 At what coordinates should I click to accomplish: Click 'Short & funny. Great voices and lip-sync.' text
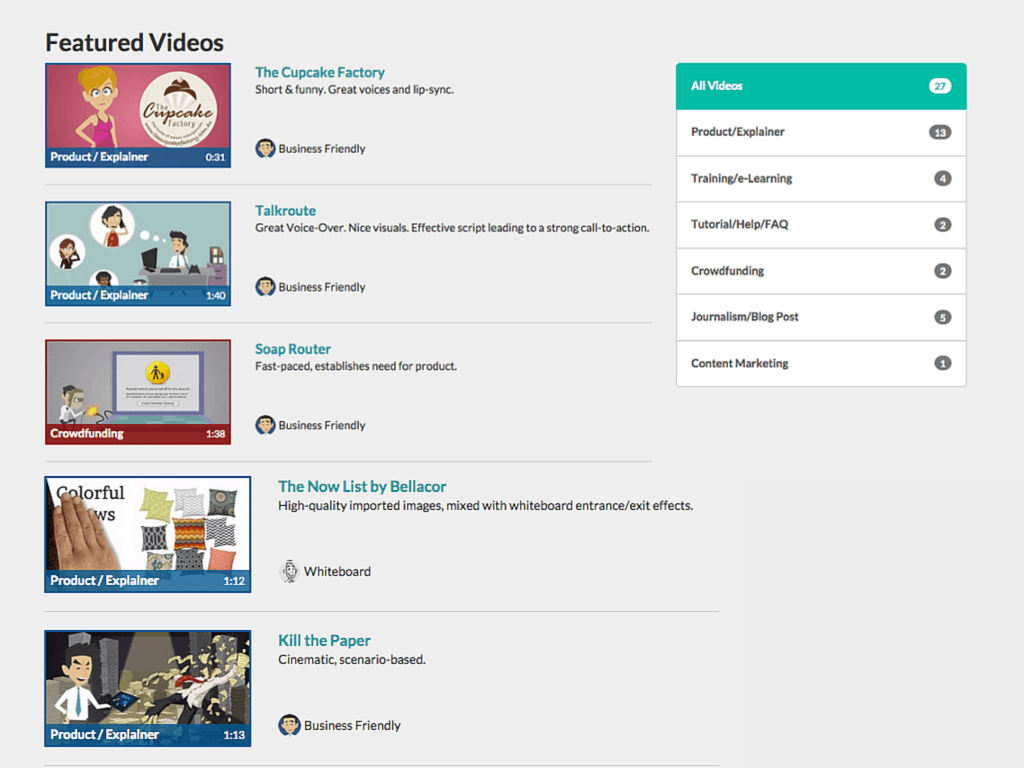[354, 89]
